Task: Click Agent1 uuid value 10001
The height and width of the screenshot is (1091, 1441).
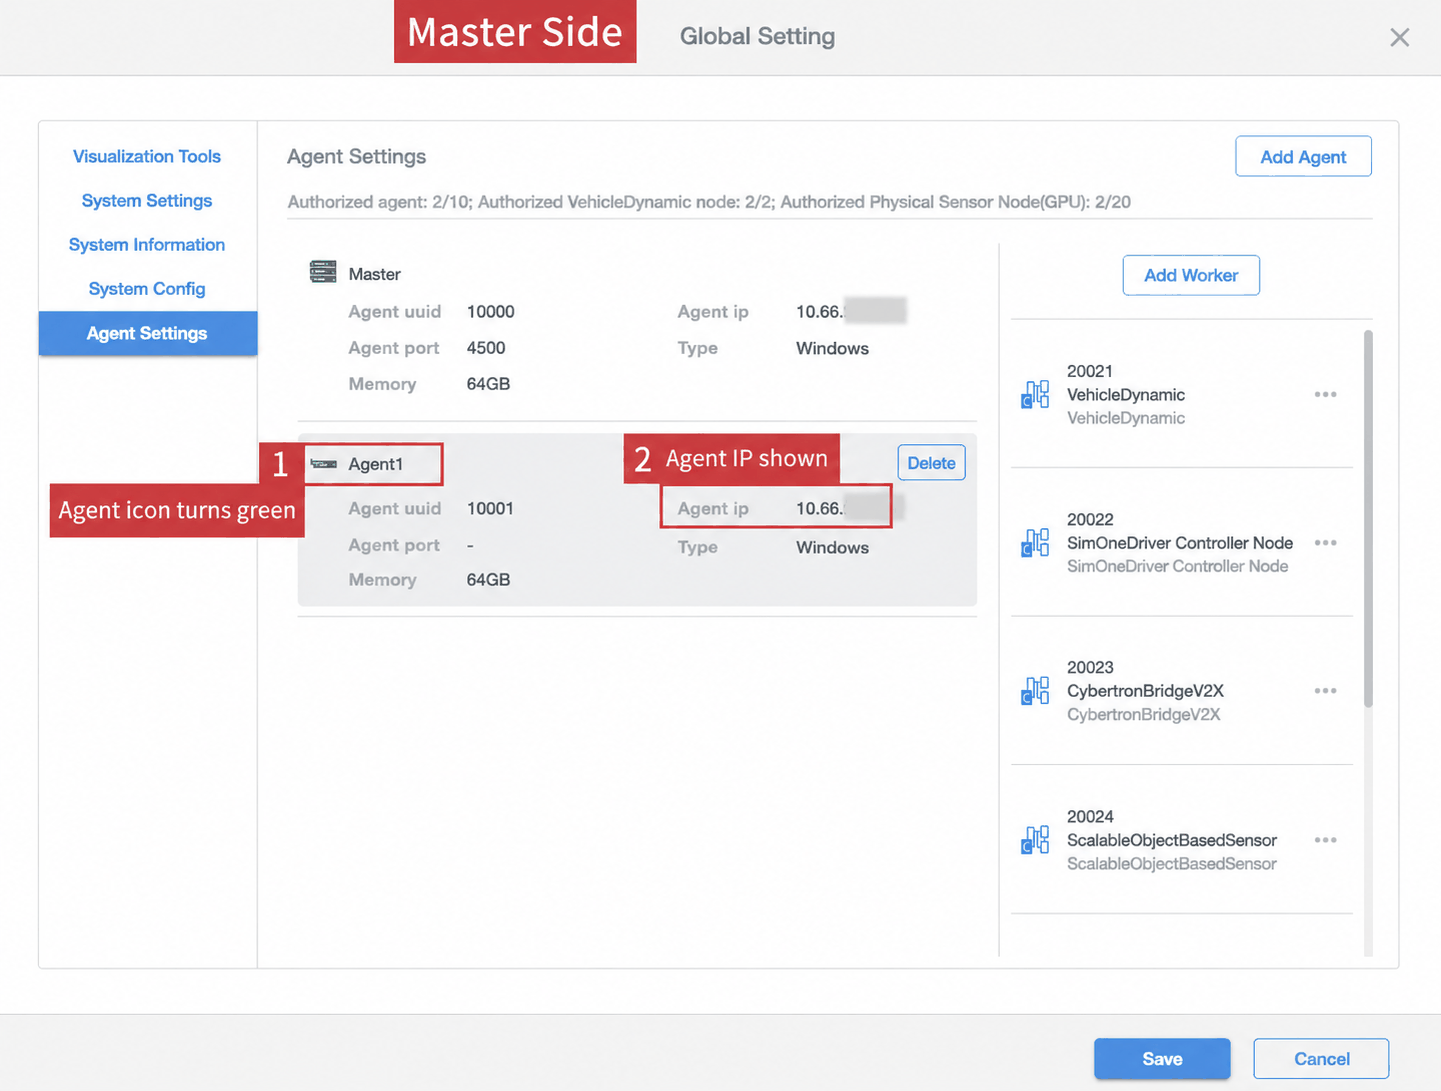Action: (x=490, y=508)
